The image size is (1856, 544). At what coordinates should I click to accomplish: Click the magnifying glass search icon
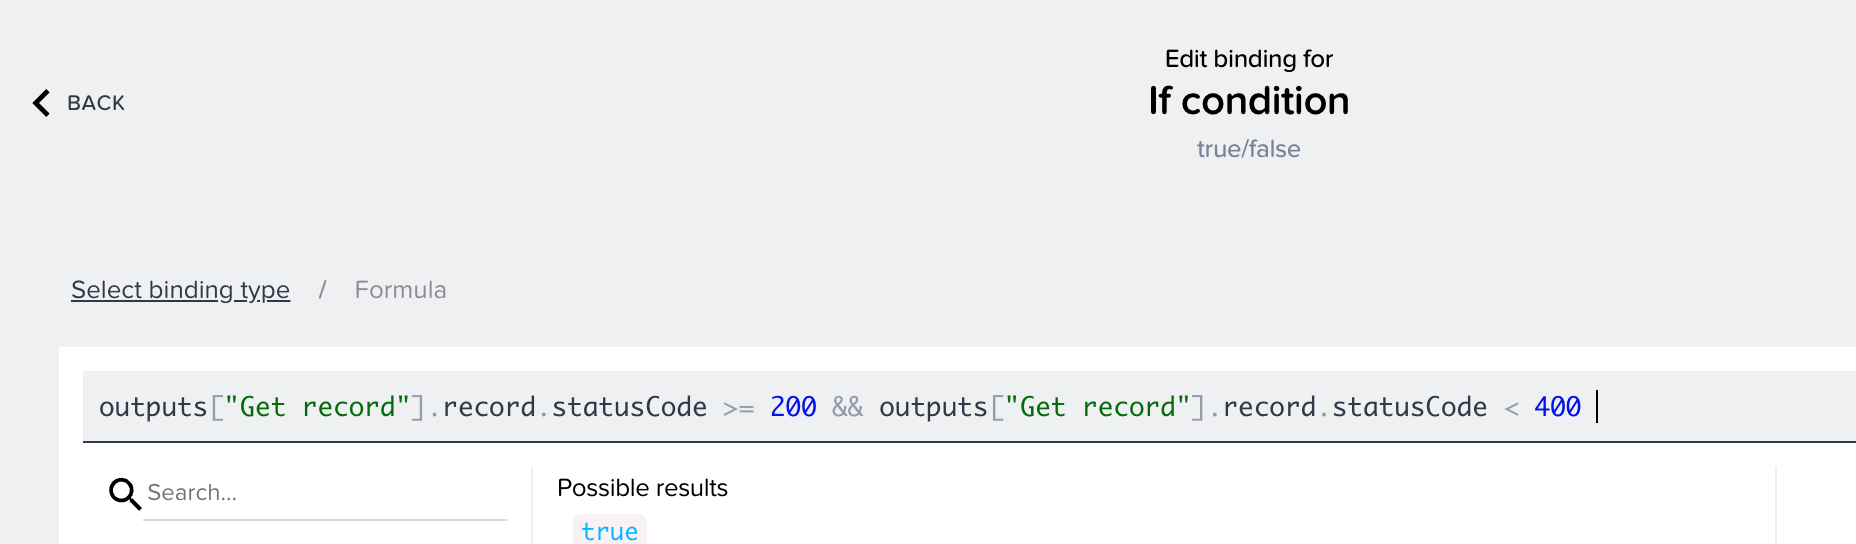(x=125, y=493)
